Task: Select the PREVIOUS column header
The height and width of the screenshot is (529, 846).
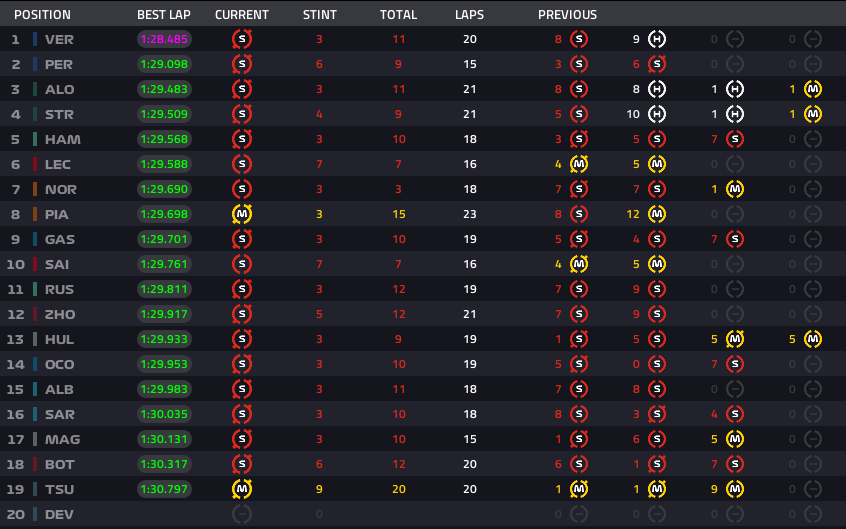Action: pos(567,15)
